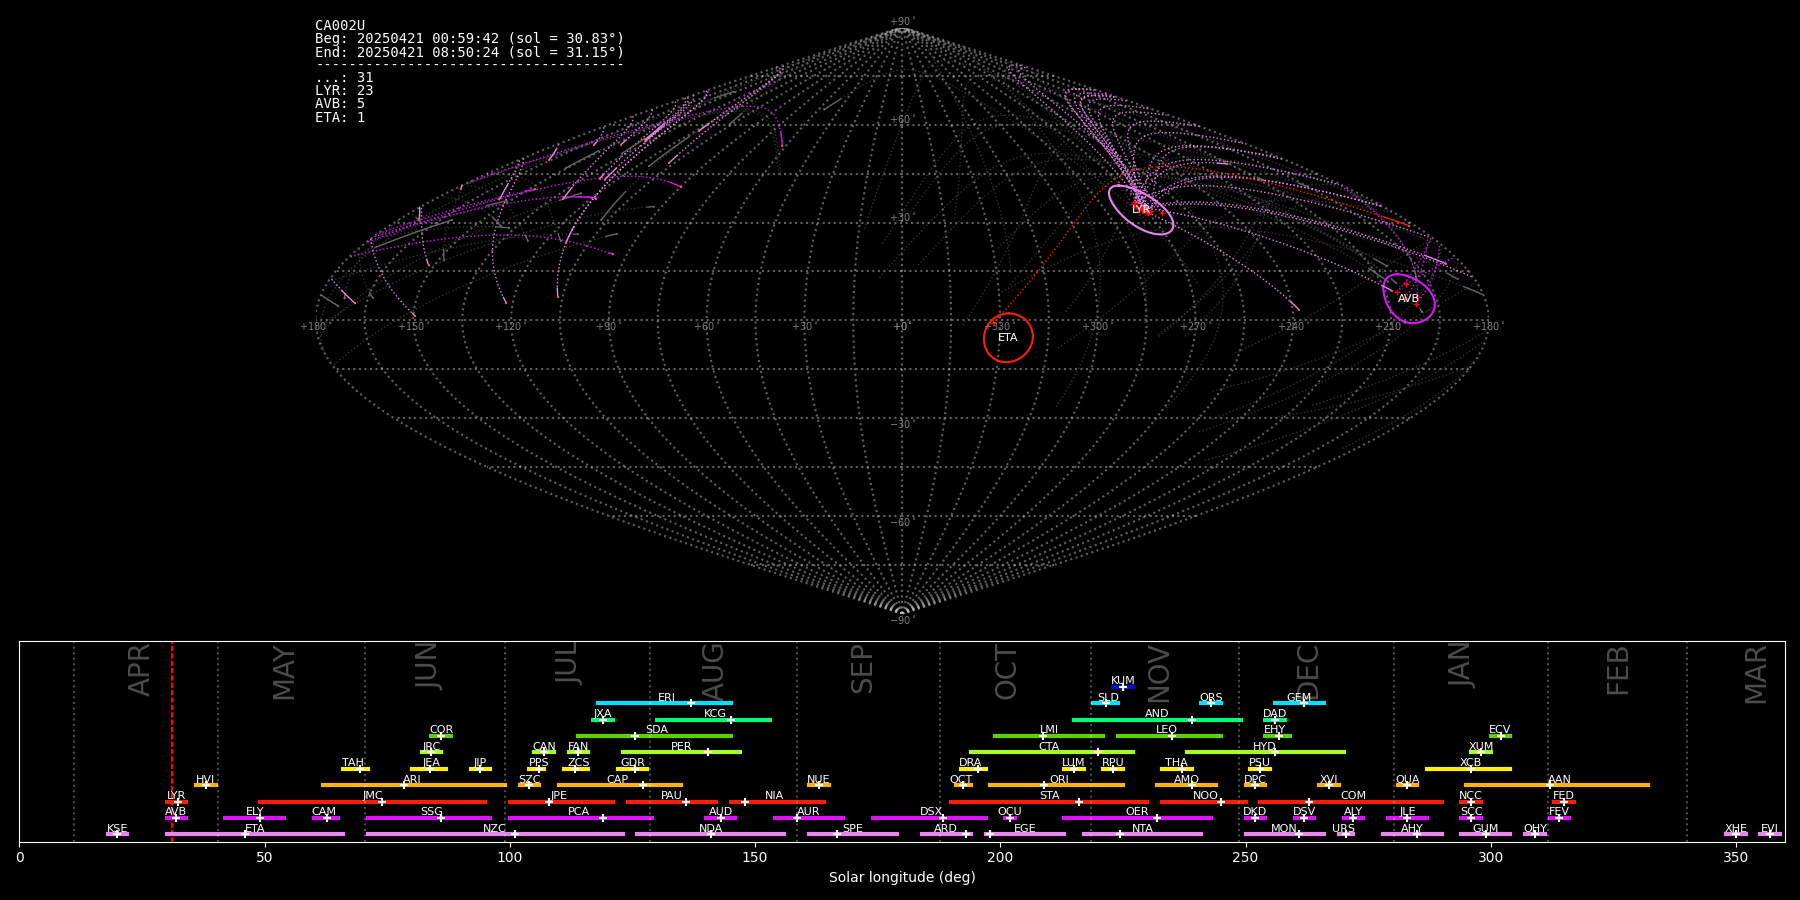Viewport: 1800px width, 900px height.
Task: Select the FED shower bar in timeline
Action: [x=1564, y=802]
